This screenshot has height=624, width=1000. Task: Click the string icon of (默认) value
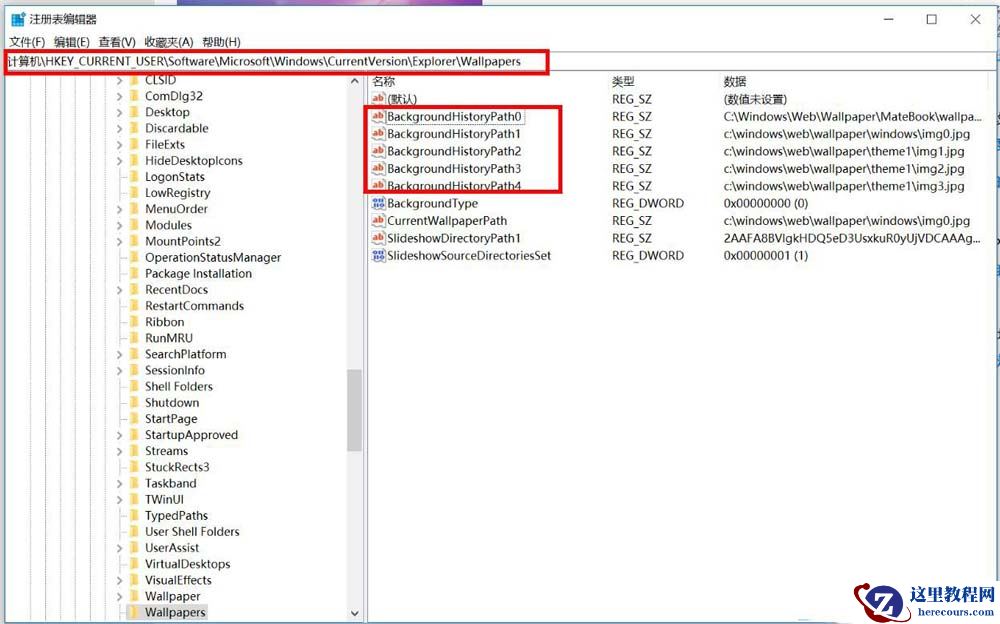tap(378, 98)
